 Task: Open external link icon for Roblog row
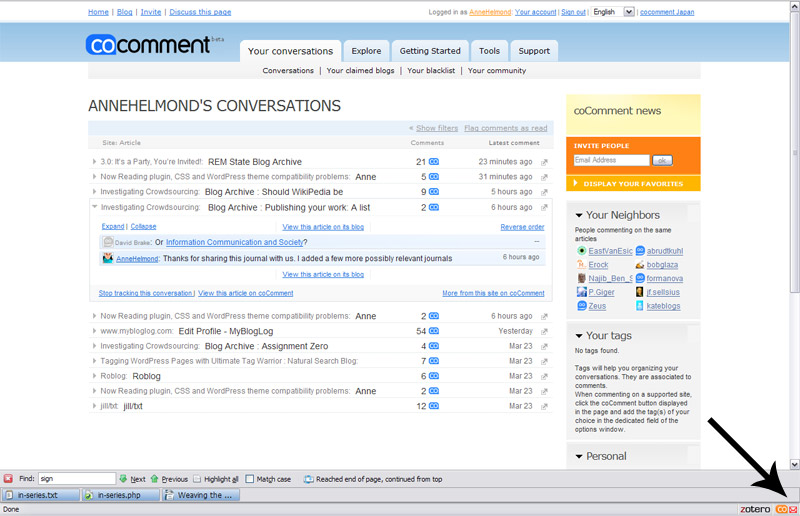[x=544, y=377]
